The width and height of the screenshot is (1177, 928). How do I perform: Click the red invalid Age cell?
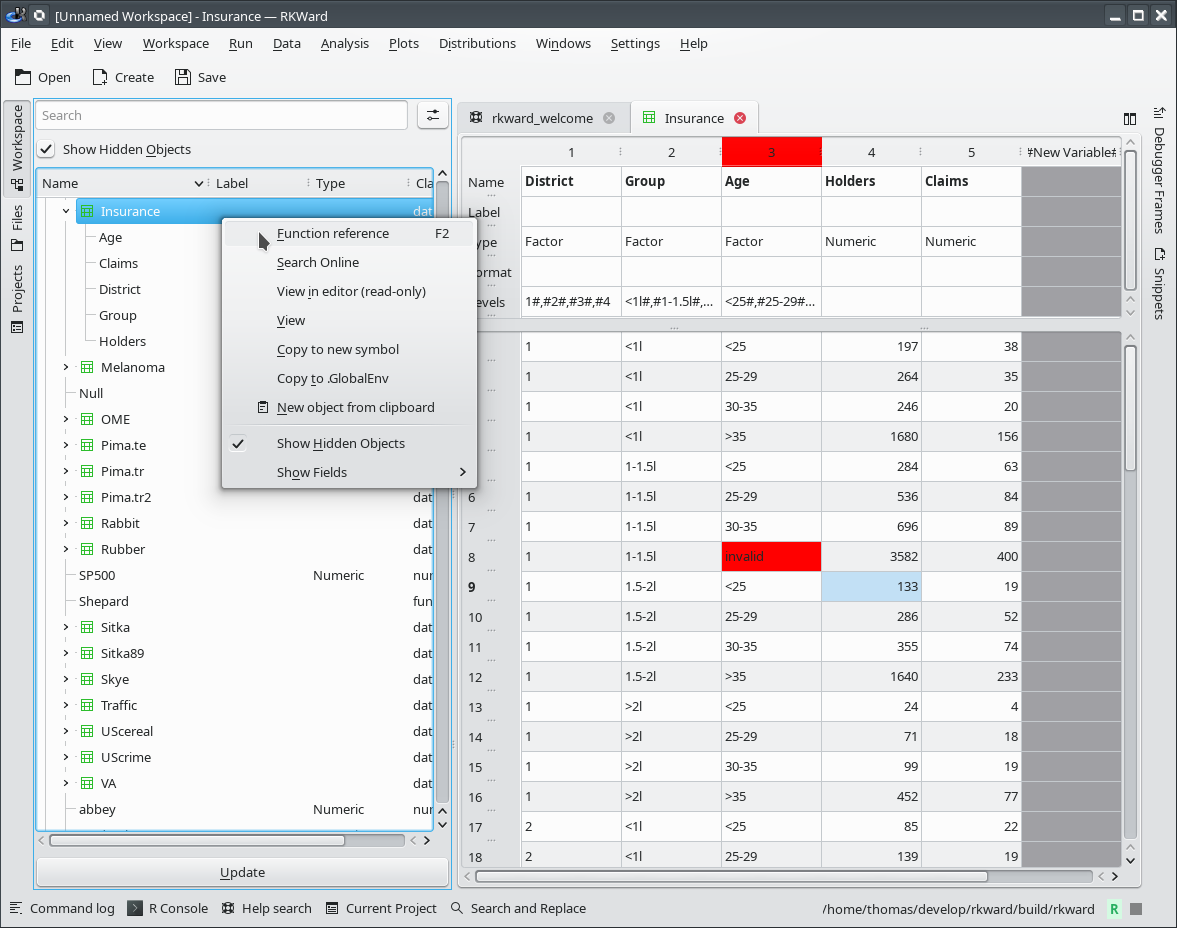click(x=770, y=556)
